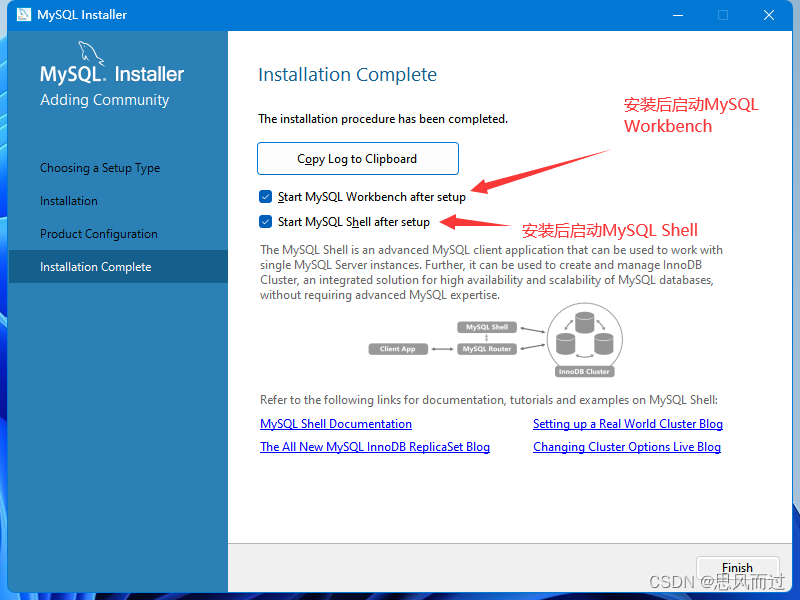Select Product Configuration step in sidebar
This screenshot has width=800, height=600.
tap(99, 234)
